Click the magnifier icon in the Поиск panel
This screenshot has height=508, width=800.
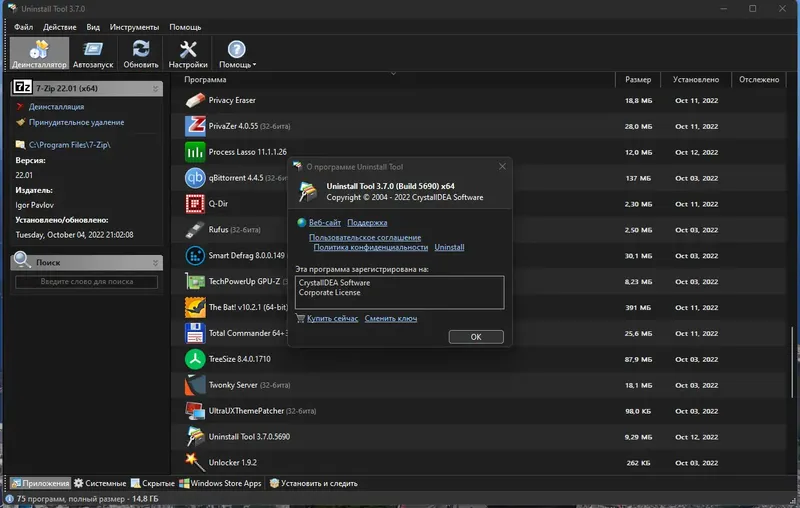(x=21, y=260)
